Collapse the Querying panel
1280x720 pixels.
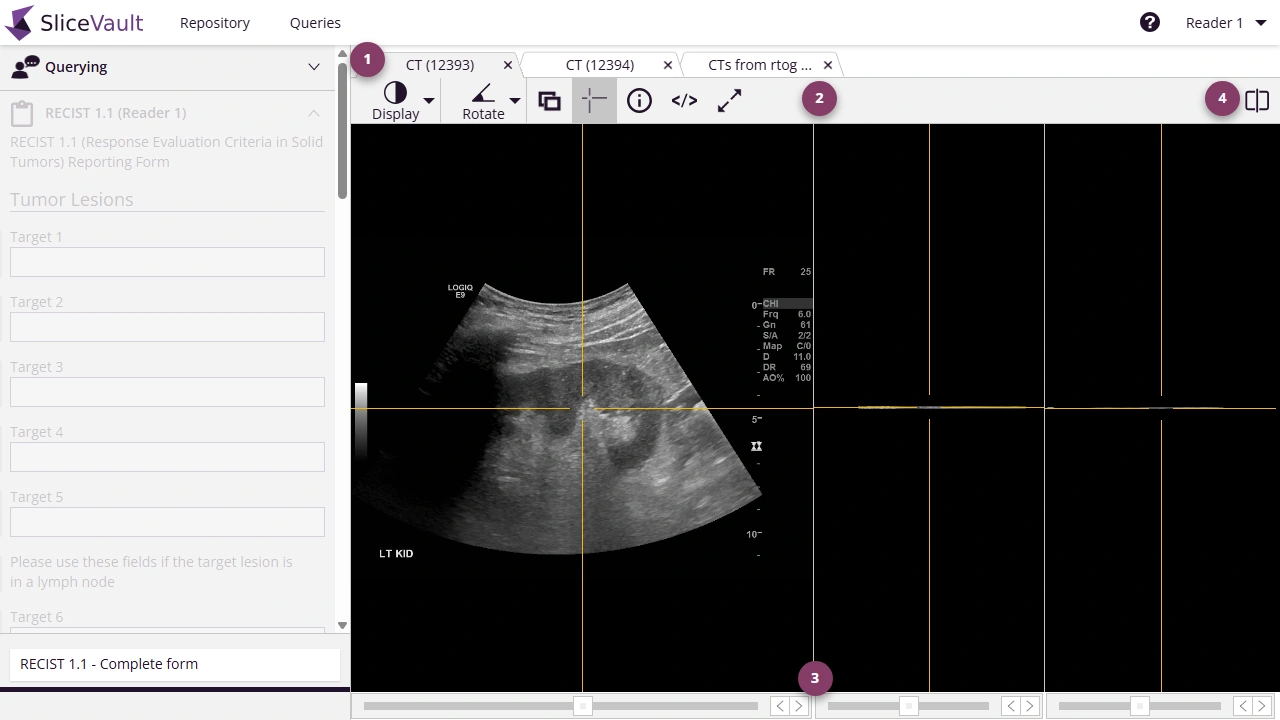(313, 67)
